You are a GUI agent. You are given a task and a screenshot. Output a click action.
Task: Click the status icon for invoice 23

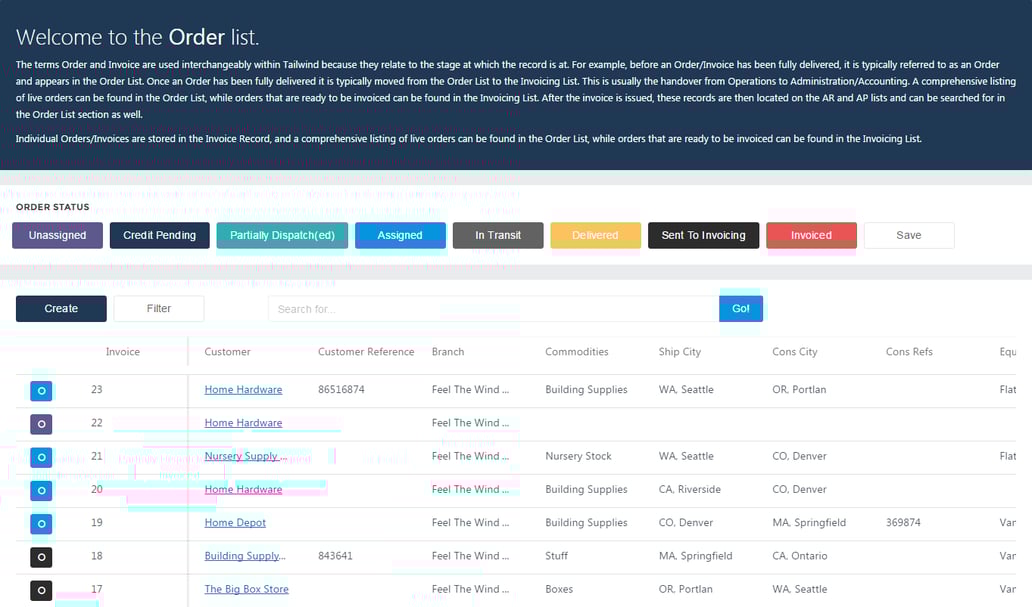click(41, 391)
